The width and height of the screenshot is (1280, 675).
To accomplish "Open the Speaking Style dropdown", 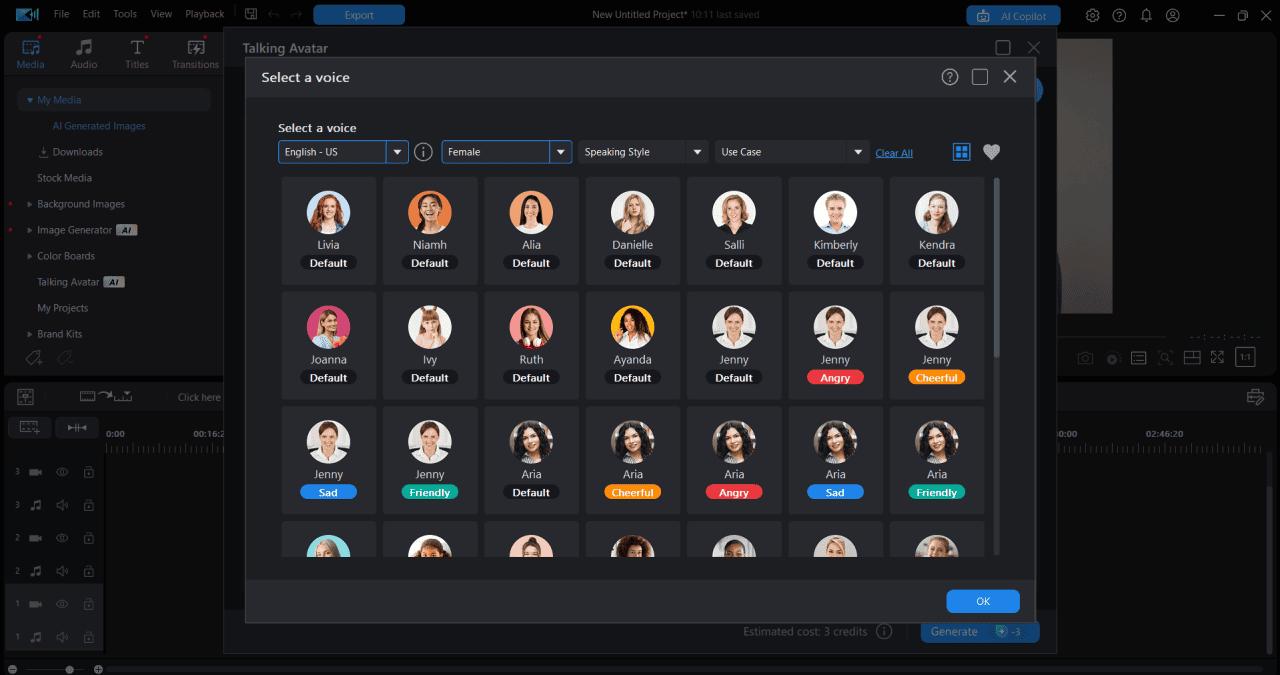I will pyautogui.click(x=643, y=152).
